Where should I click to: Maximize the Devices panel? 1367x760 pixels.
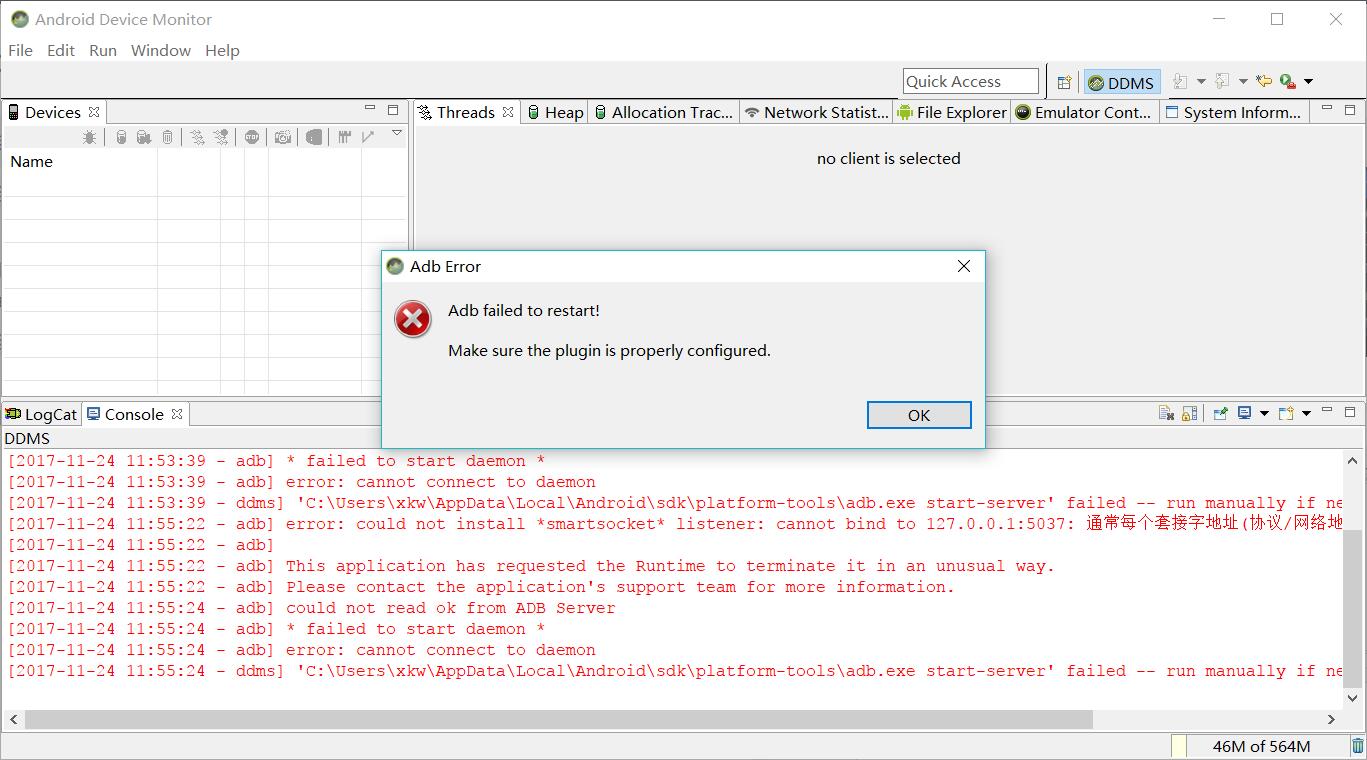tap(393, 110)
